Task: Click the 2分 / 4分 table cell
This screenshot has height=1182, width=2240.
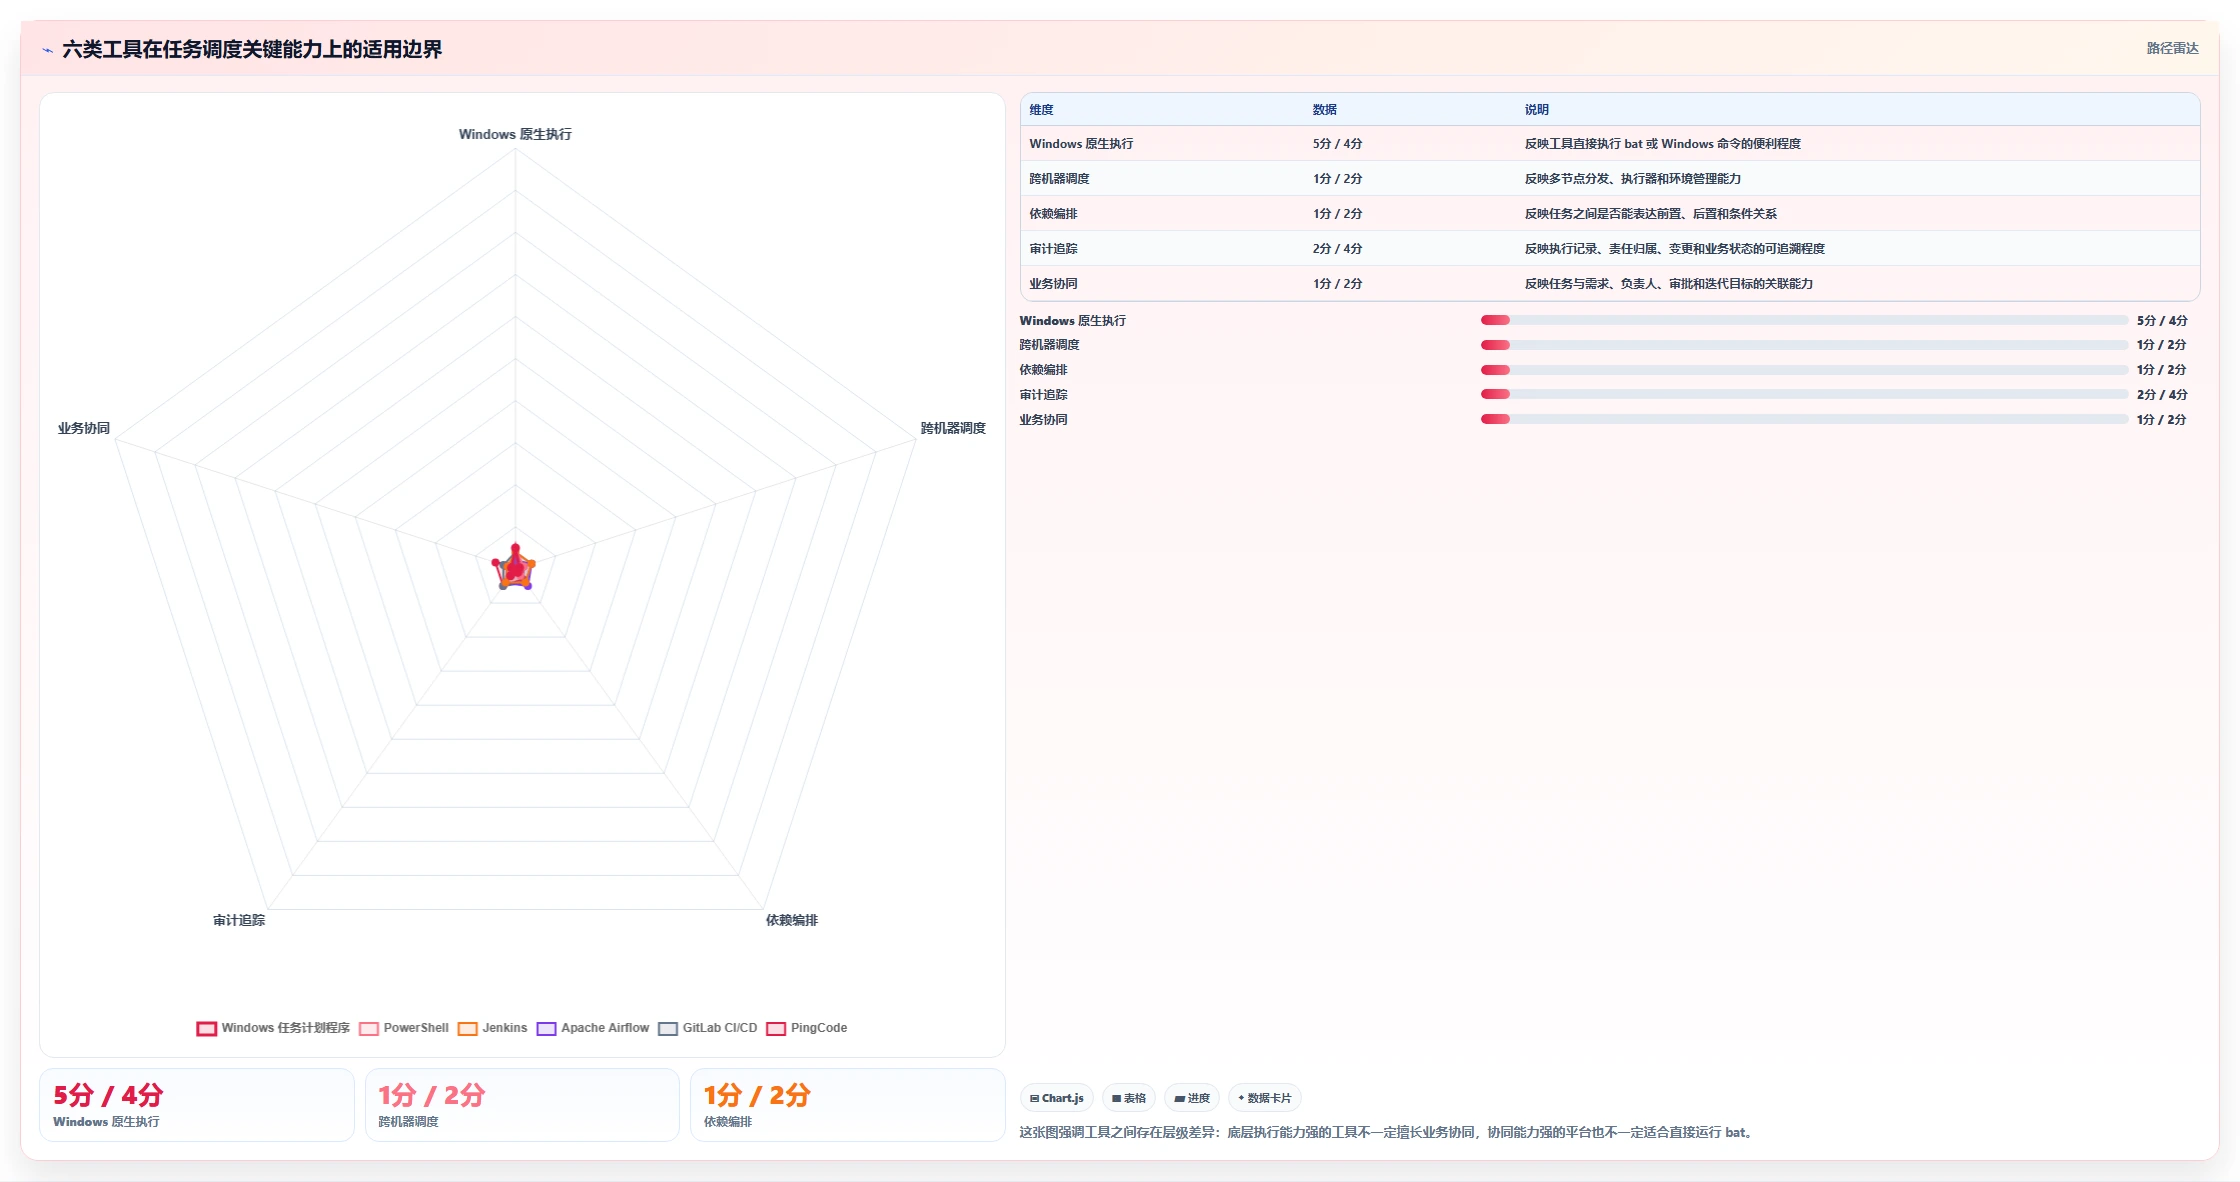Action: click(1337, 249)
